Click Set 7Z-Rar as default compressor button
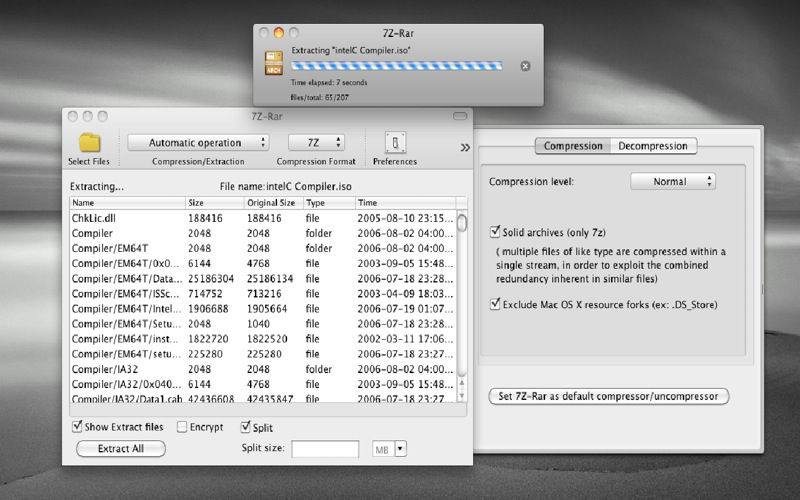The height and width of the screenshot is (500, 800). [609, 396]
